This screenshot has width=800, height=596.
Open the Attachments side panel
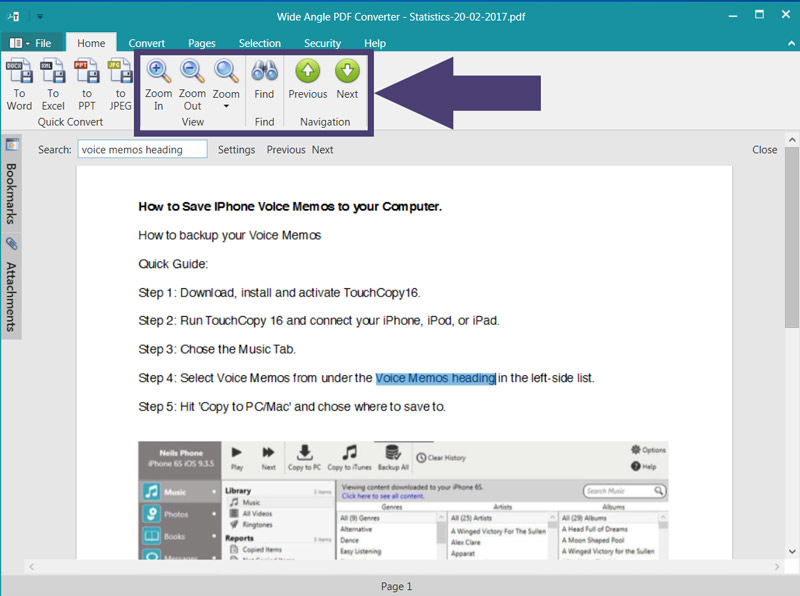coord(11,297)
